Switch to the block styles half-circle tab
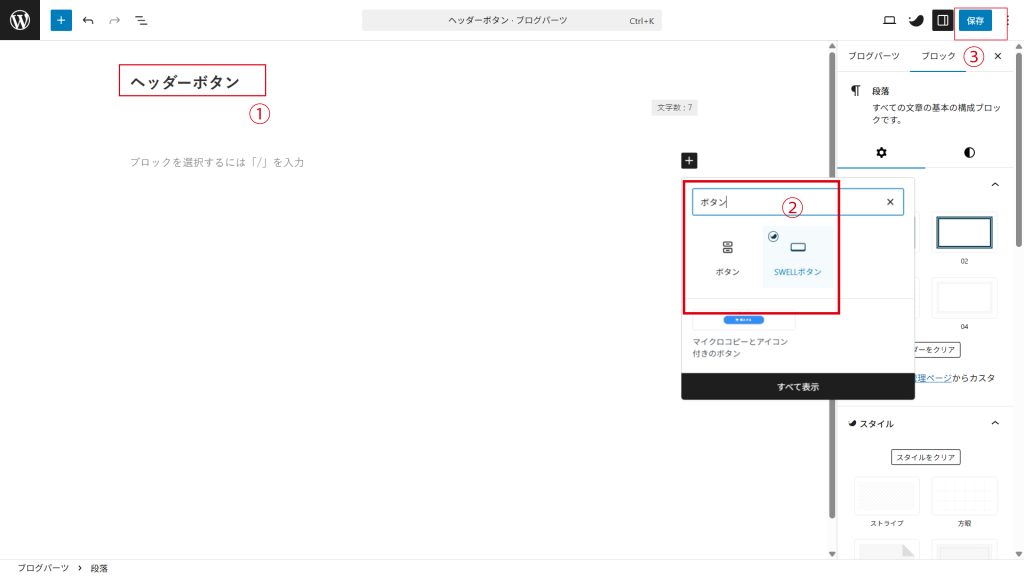Image resolution: width=1024 pixels, height=576 pixels. [x=969, y=152]
